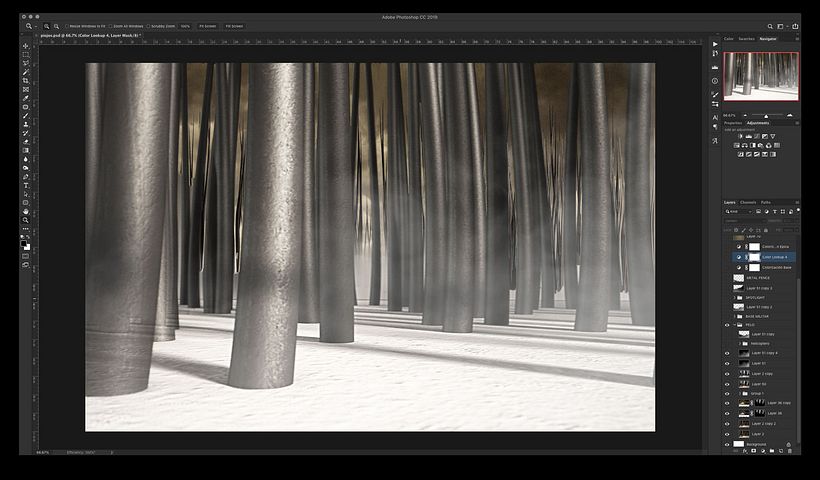
Task: Select the Lasso tool in toolbar
Action: pyautogui.click(x=26, y=63)
